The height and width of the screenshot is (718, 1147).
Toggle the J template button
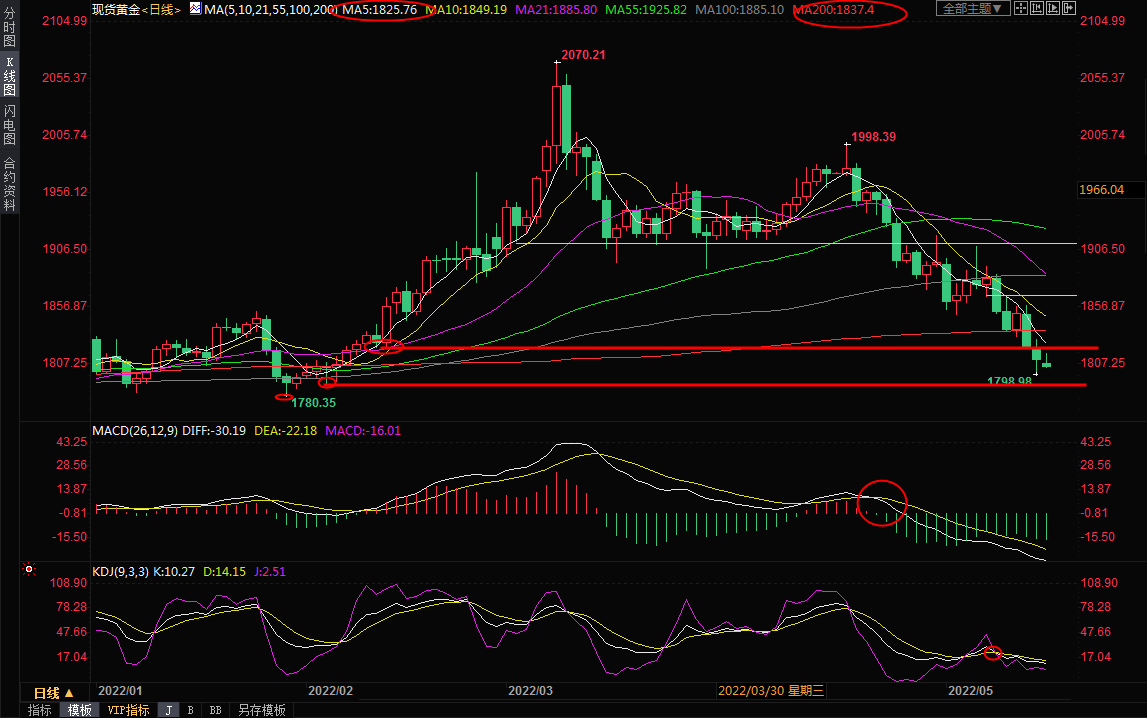(168, 710)
